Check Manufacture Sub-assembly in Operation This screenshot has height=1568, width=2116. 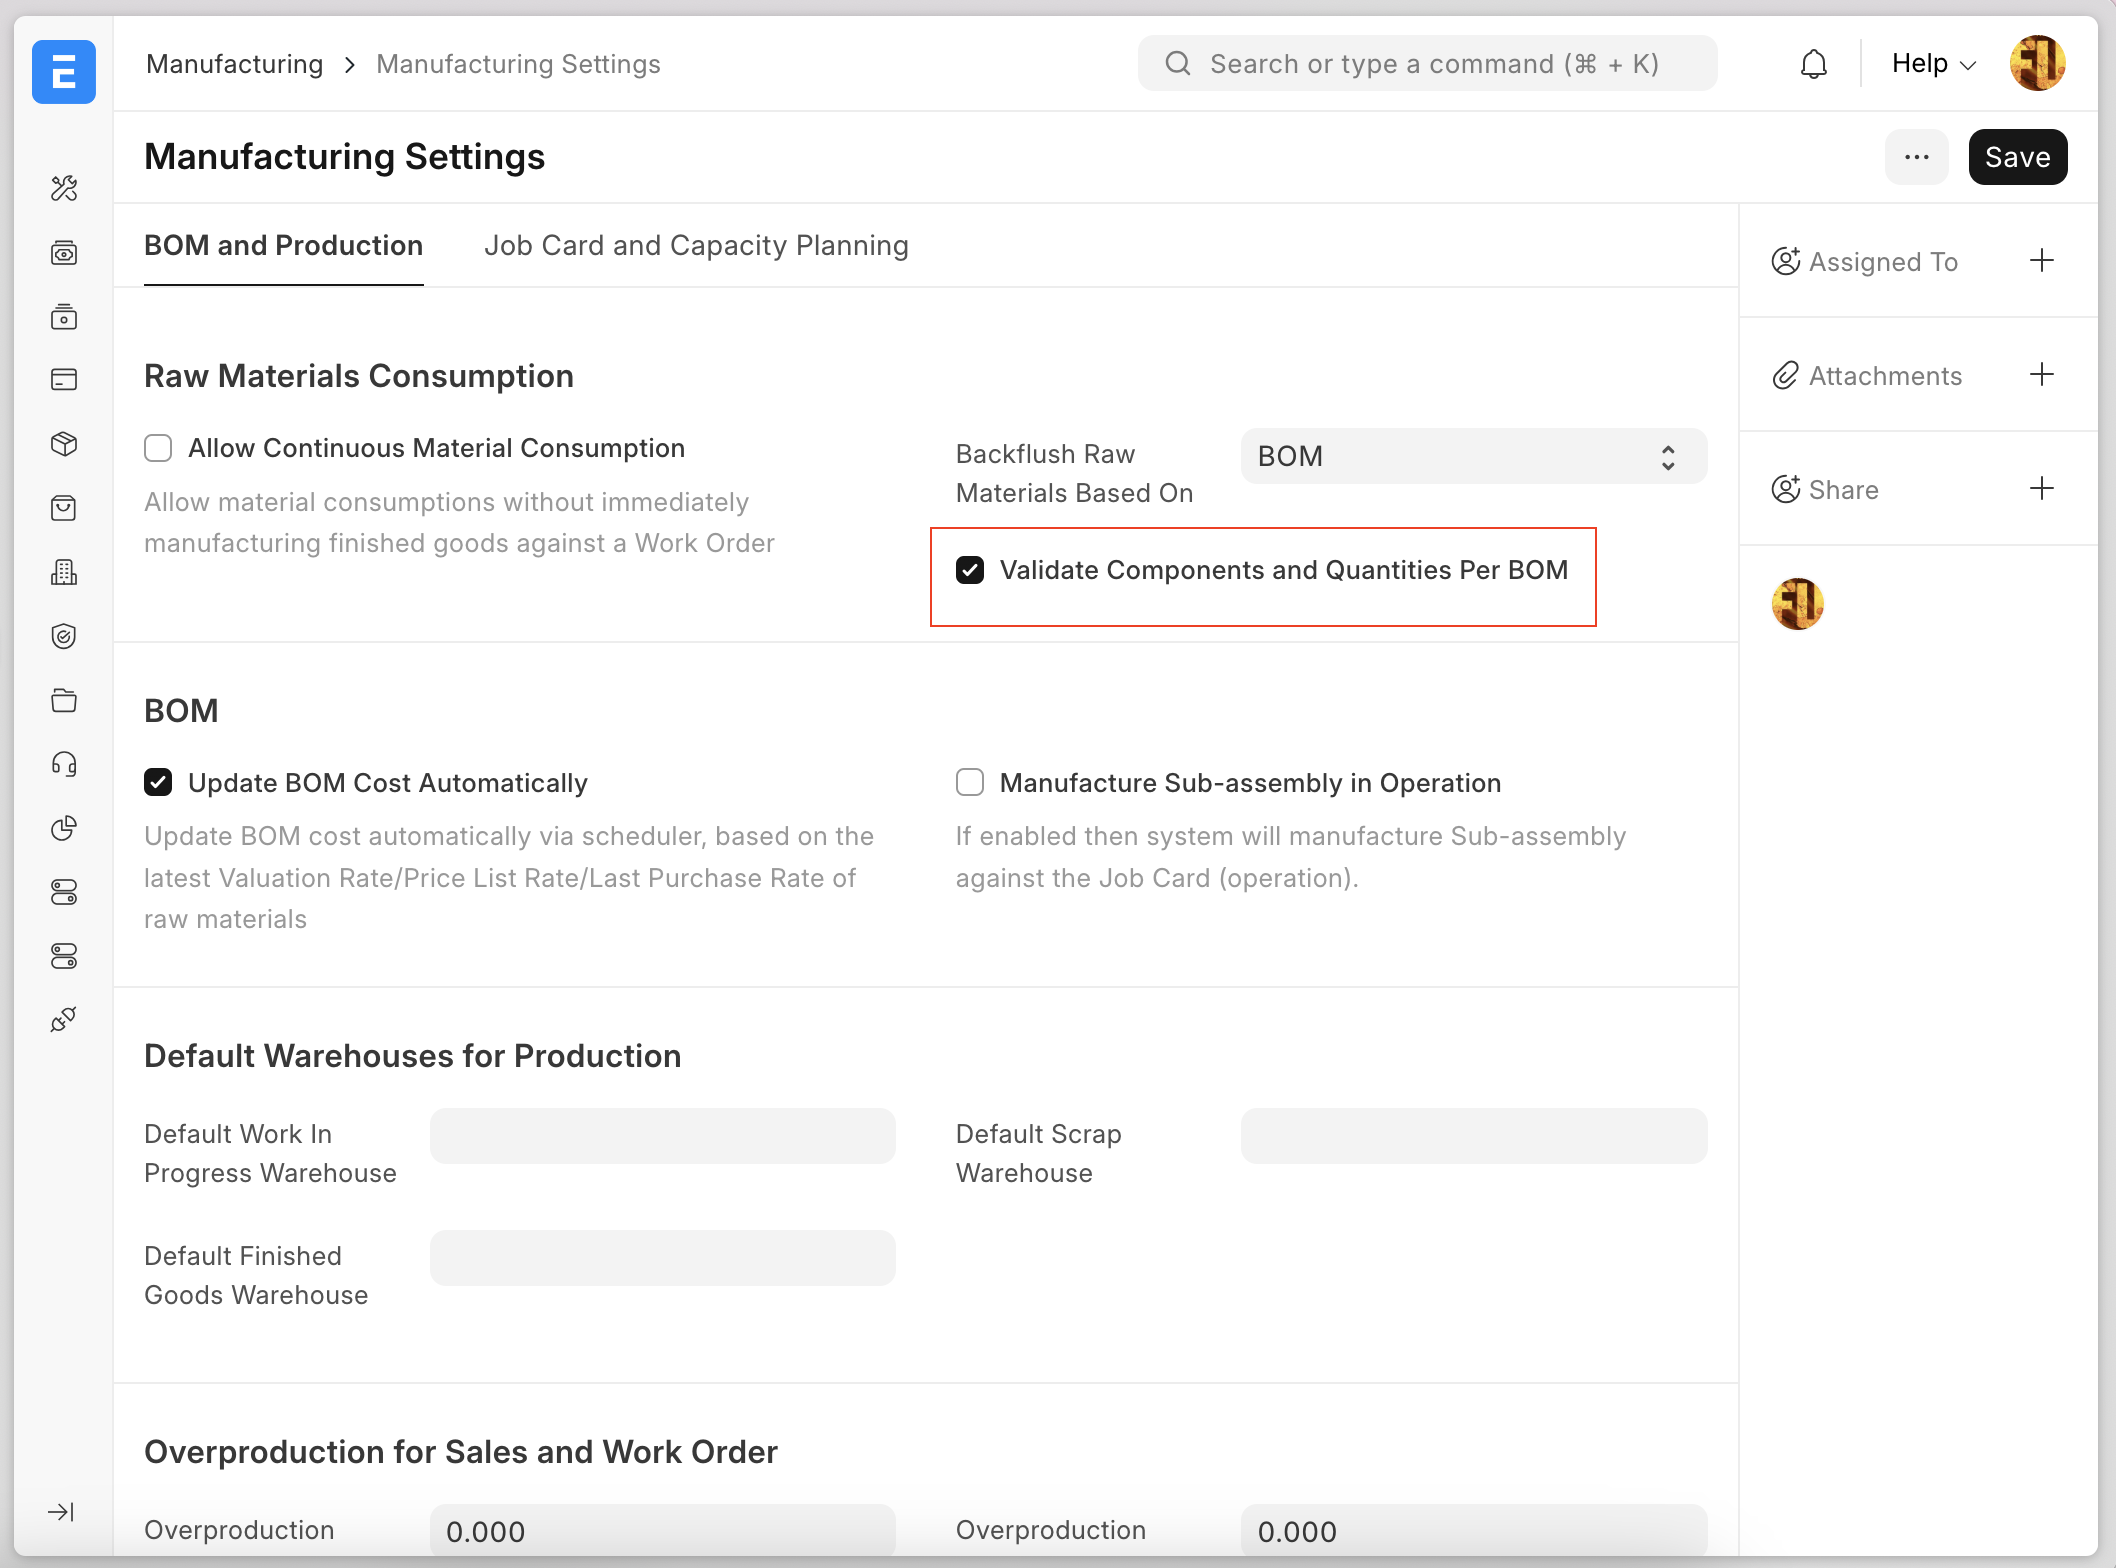coord(970,782)
